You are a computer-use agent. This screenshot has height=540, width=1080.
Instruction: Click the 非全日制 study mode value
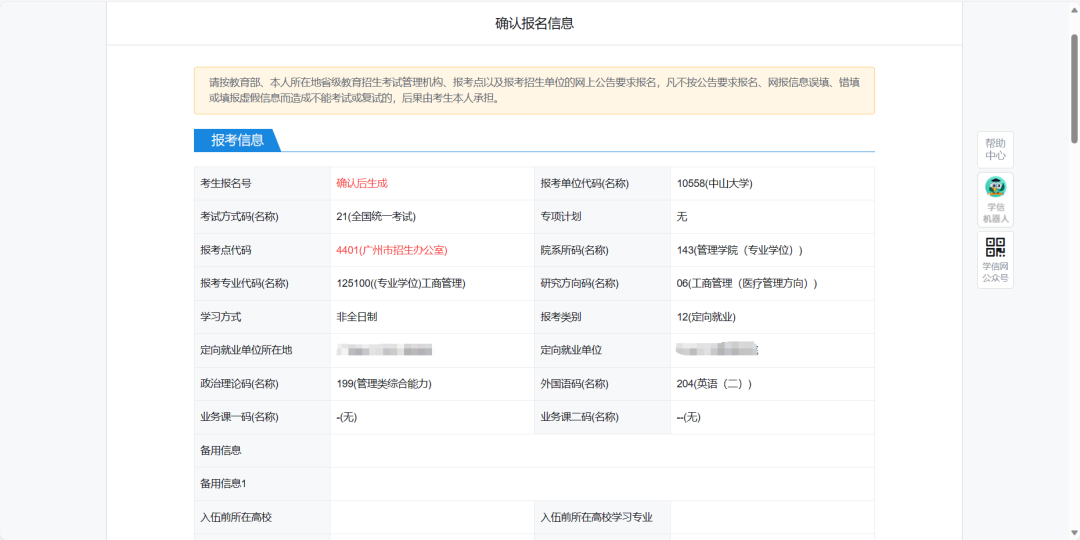coord(357,317)
